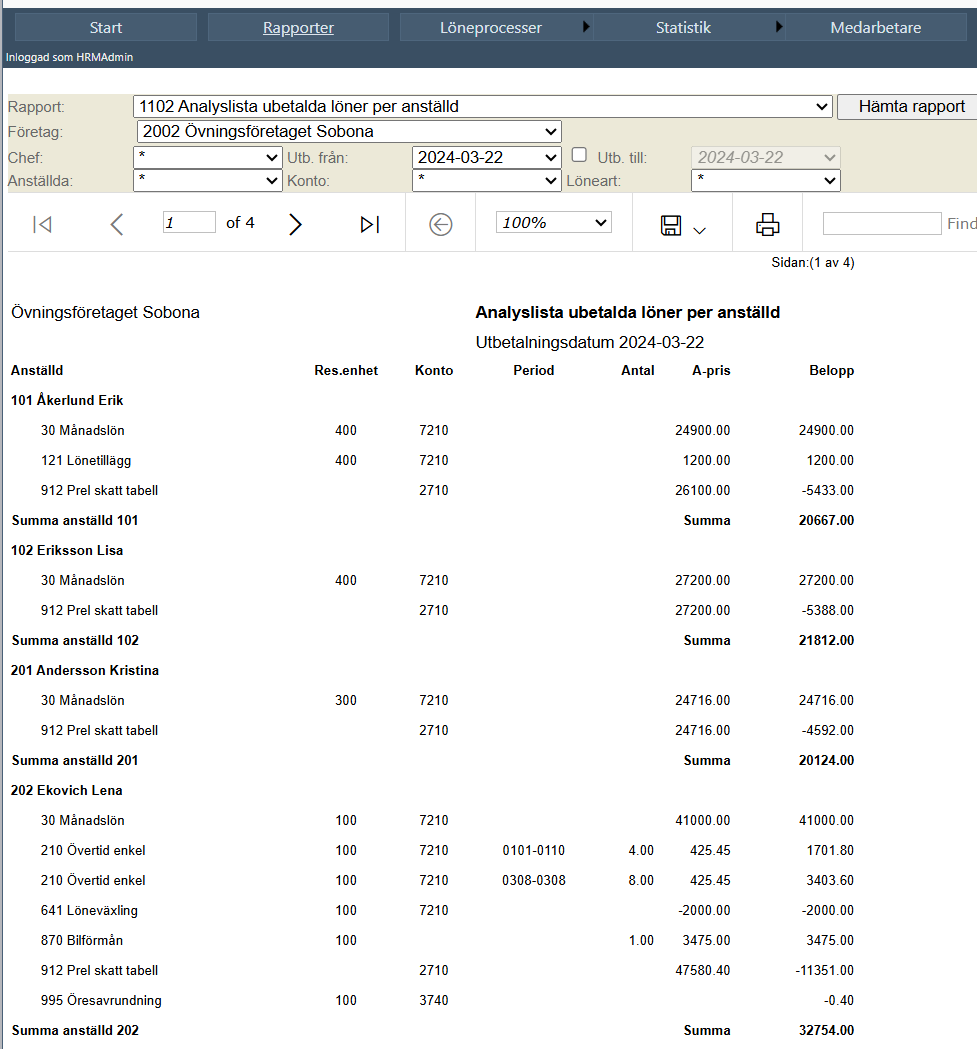Open the Start menu item
Screen dimensions: 977x1049
(x=106, y=27)
